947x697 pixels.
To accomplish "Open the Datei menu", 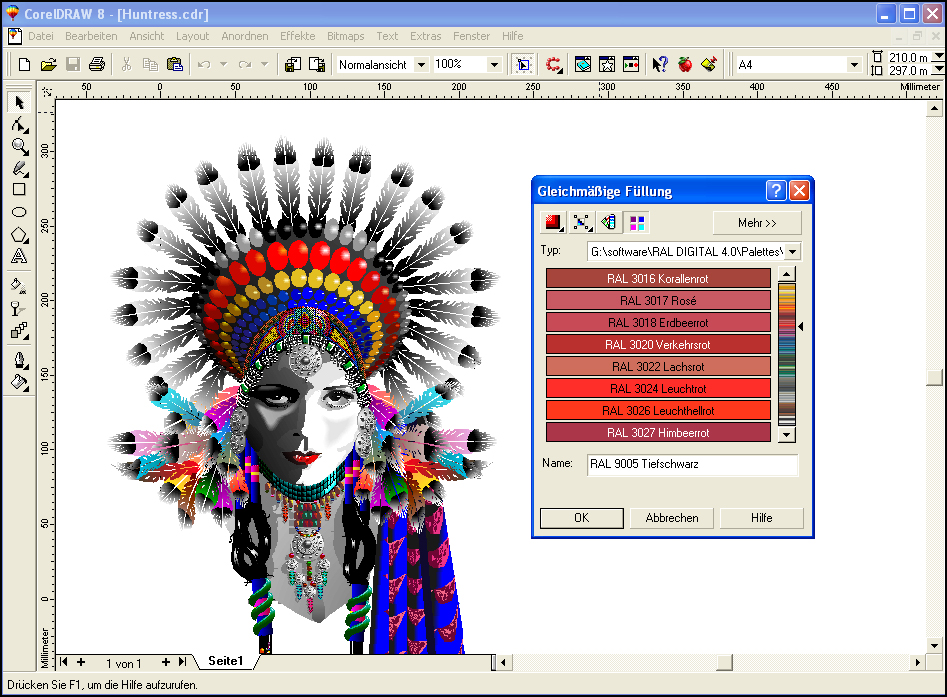I will [x=40, y=36].
